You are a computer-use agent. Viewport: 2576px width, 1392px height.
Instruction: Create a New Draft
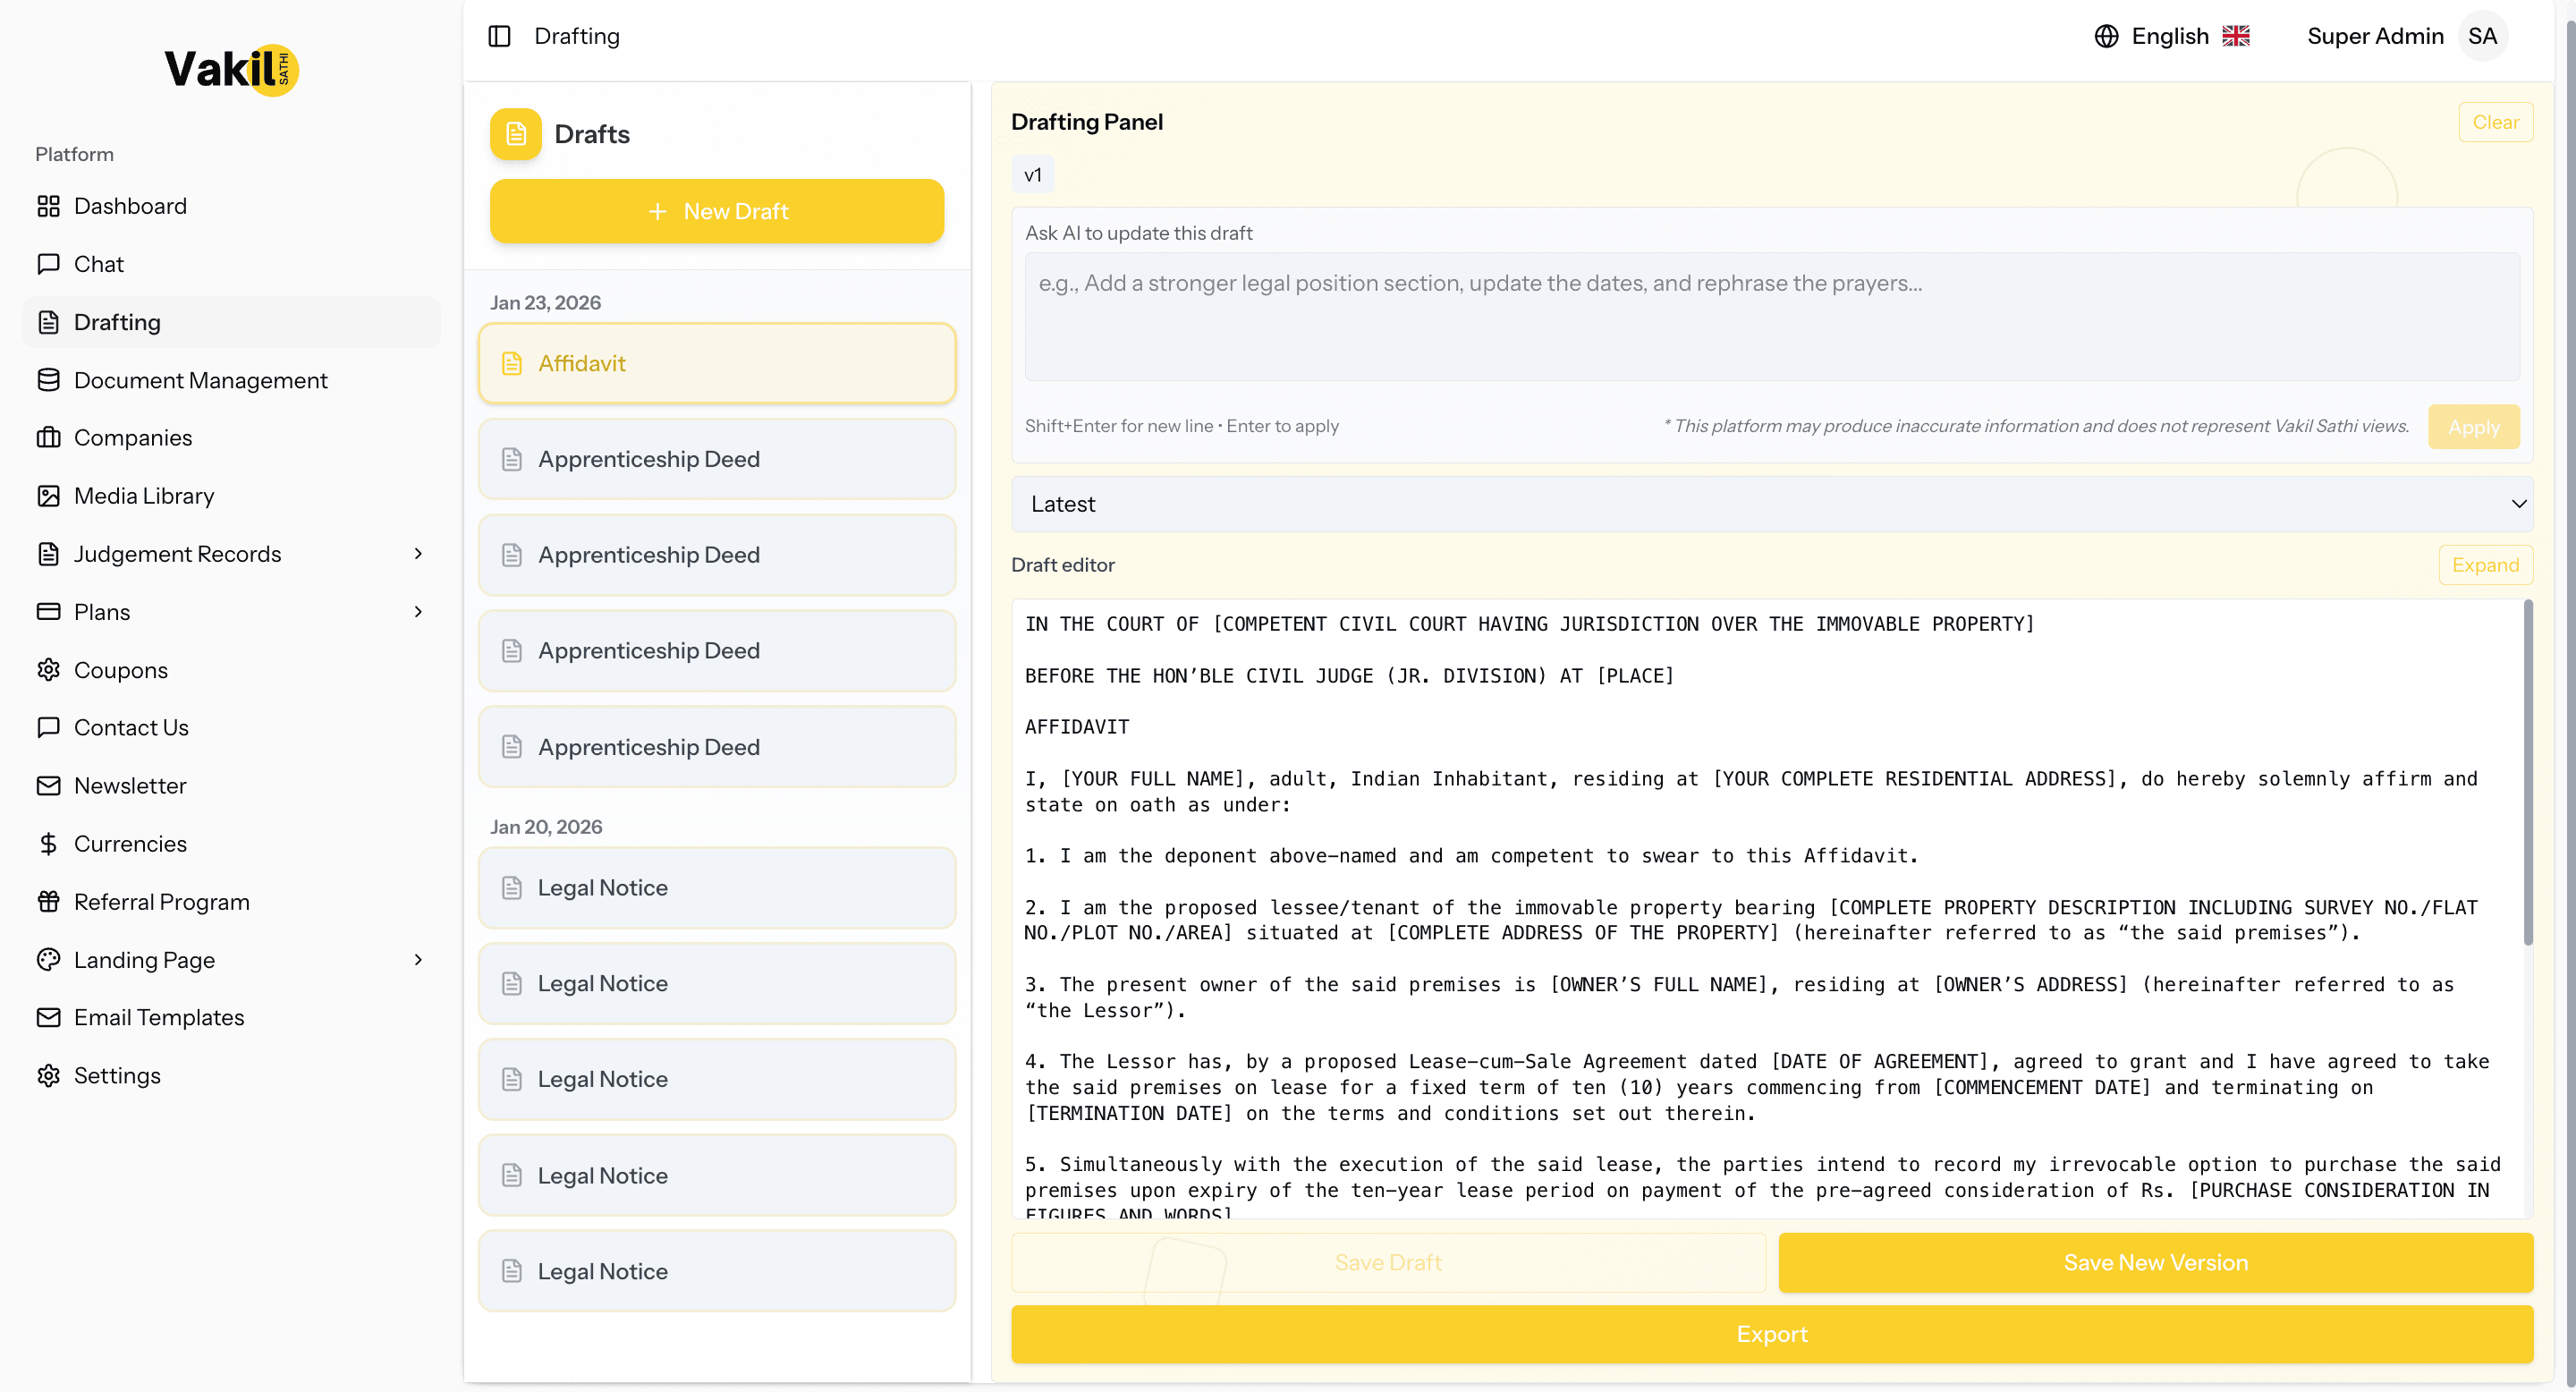point(716,211)
